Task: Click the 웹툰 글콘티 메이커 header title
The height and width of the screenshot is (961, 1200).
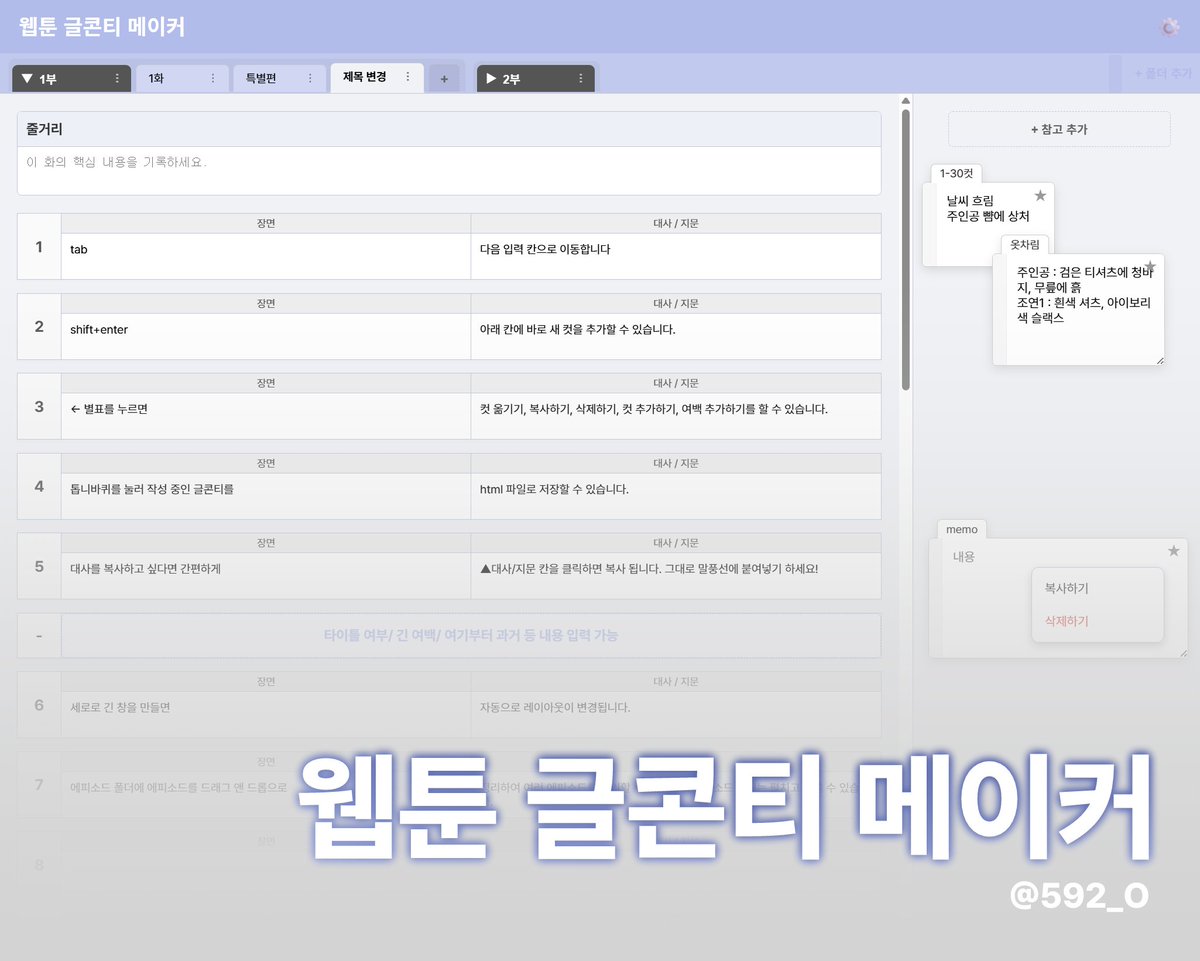Action: (102, 27)
